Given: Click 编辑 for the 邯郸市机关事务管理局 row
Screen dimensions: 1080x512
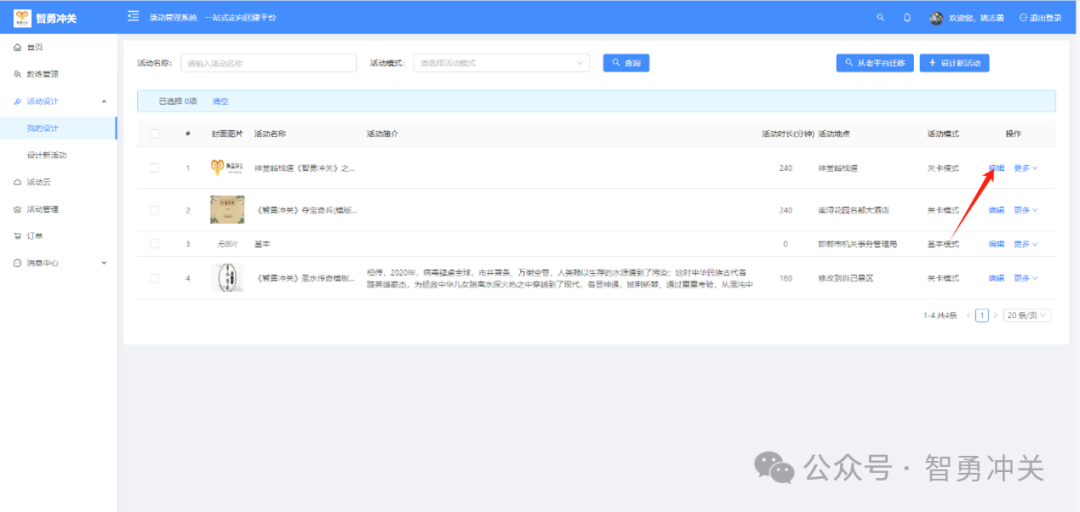Looking at the screenshot, I should tap(996, 243).
